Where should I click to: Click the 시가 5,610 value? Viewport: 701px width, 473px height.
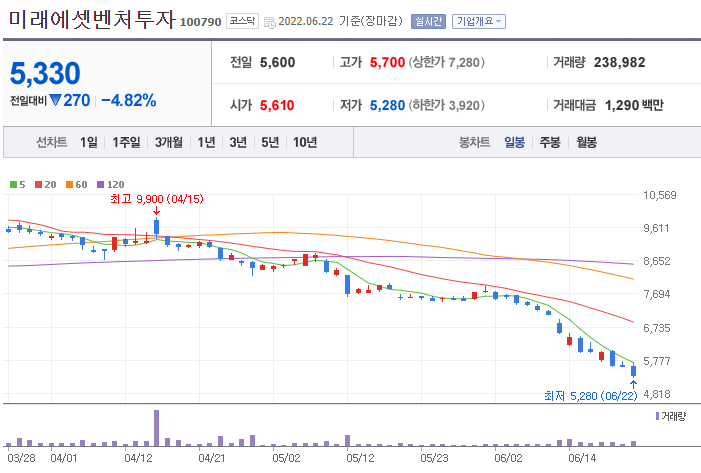tap(277, 105)
